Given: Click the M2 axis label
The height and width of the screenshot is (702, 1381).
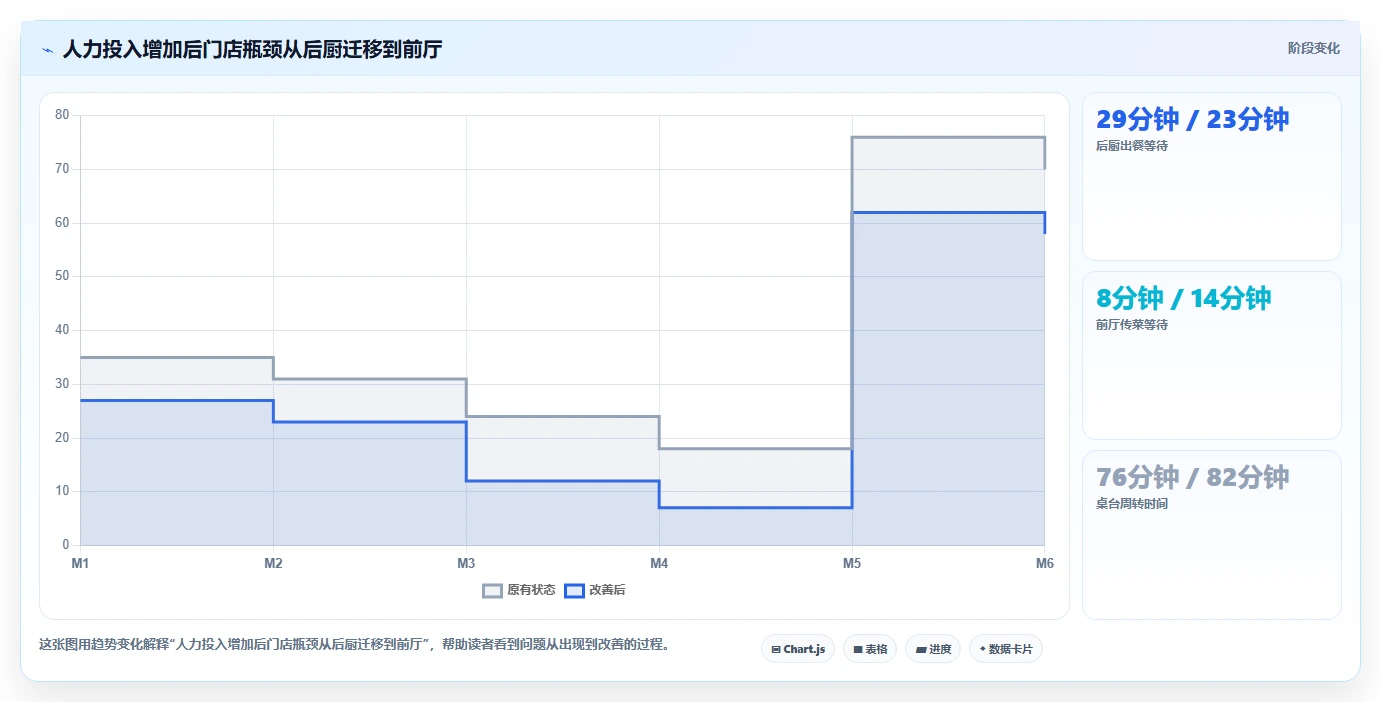Looking at the screenshot, I should 273,563.
